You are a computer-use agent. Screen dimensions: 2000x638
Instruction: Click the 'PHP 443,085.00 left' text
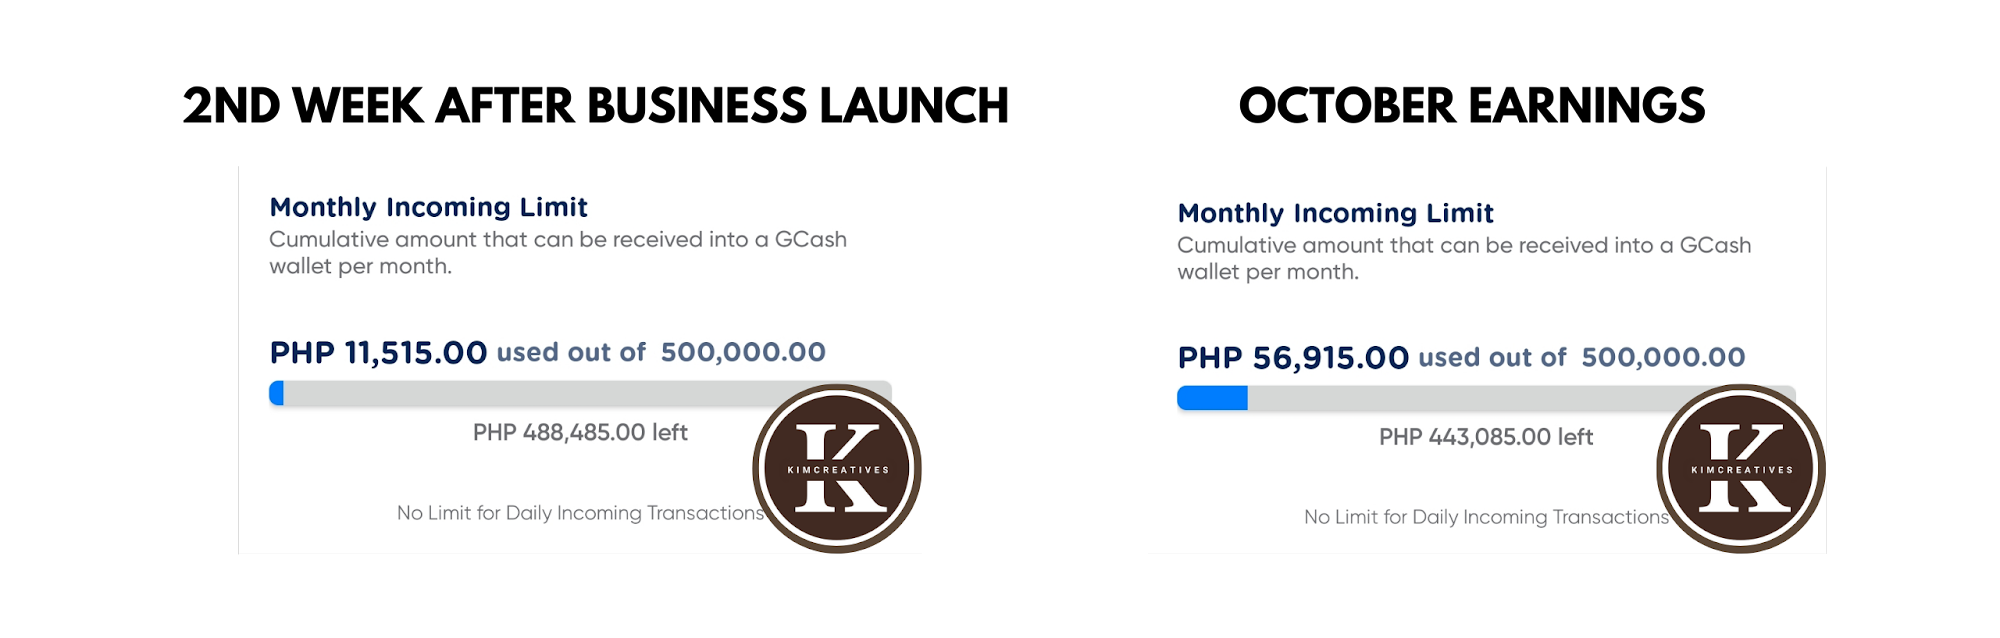coord(1486,437)
